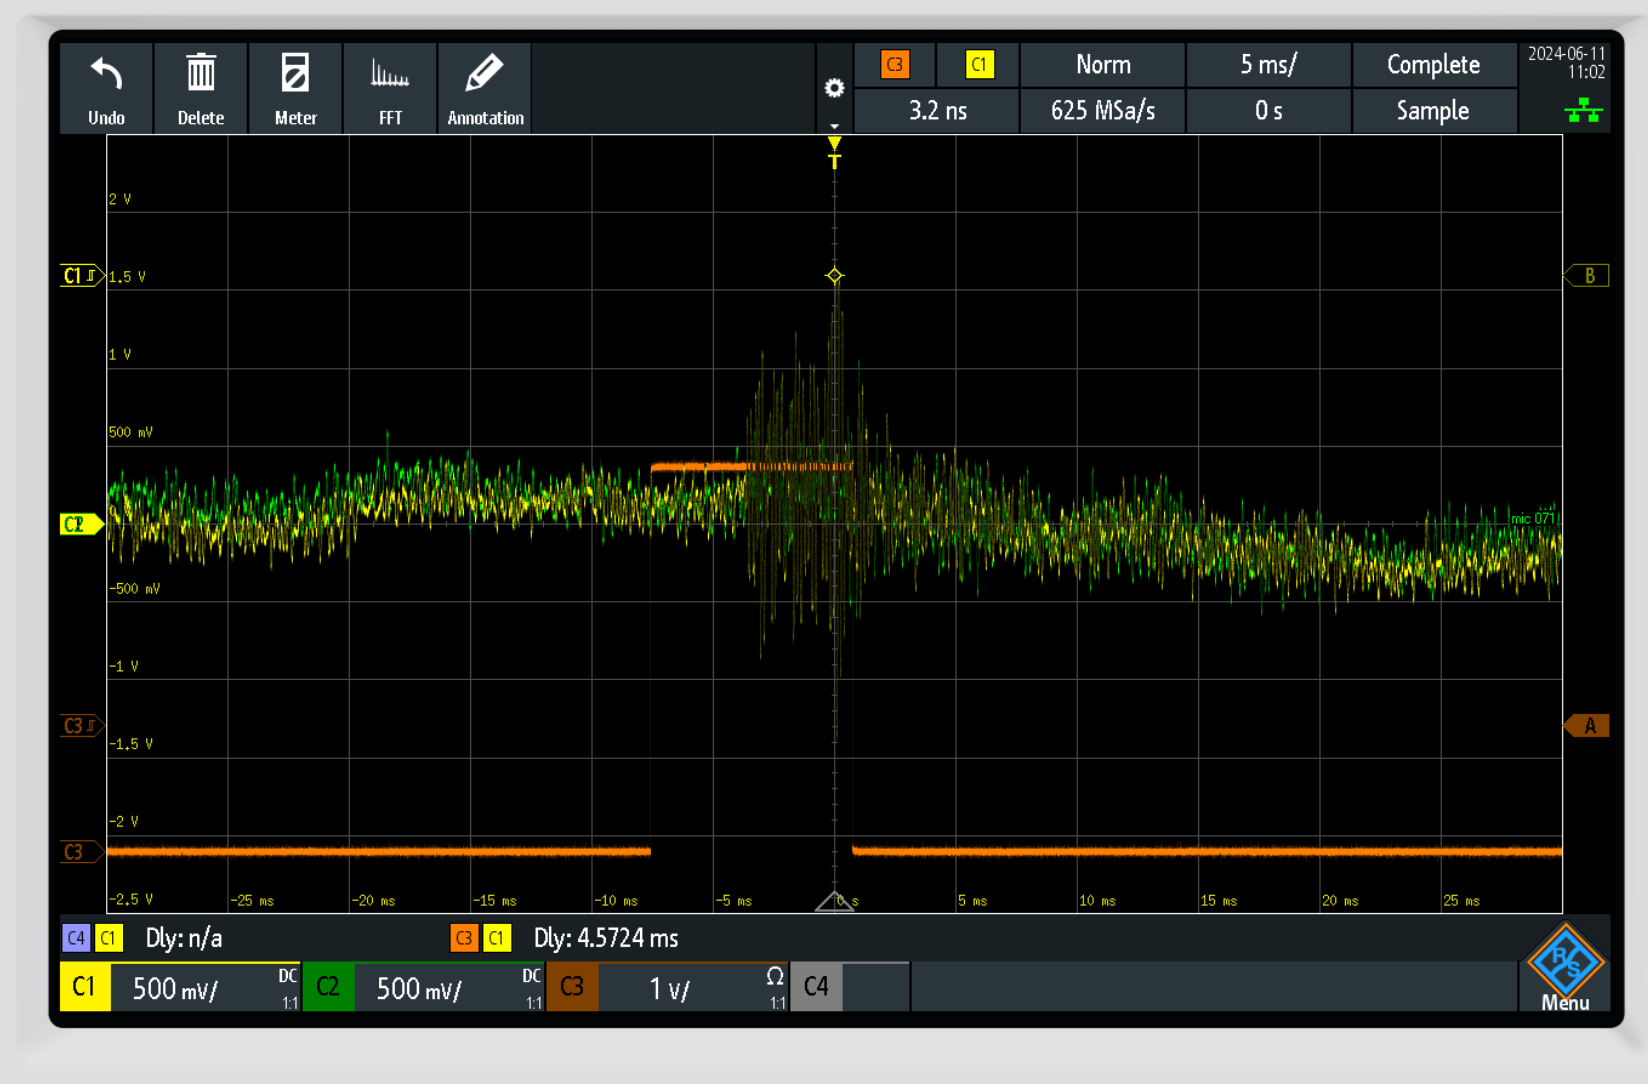Open the Sample acquisition mode setting

coord(1433,111)
